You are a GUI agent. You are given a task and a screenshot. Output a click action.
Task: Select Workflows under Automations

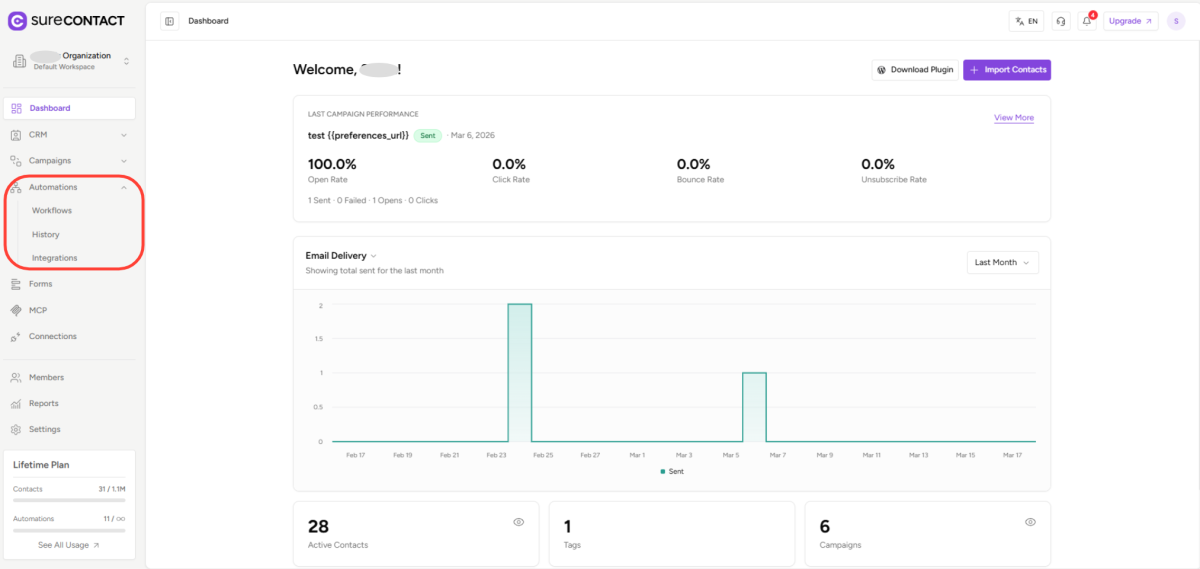click(x=52, y=211)
